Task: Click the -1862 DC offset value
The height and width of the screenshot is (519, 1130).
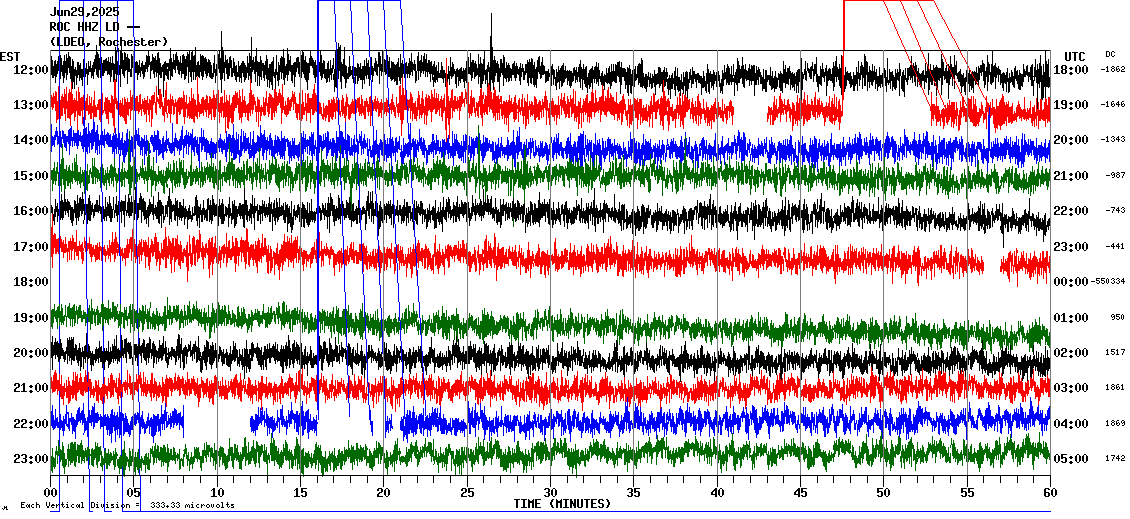Action: point(1113,70)
